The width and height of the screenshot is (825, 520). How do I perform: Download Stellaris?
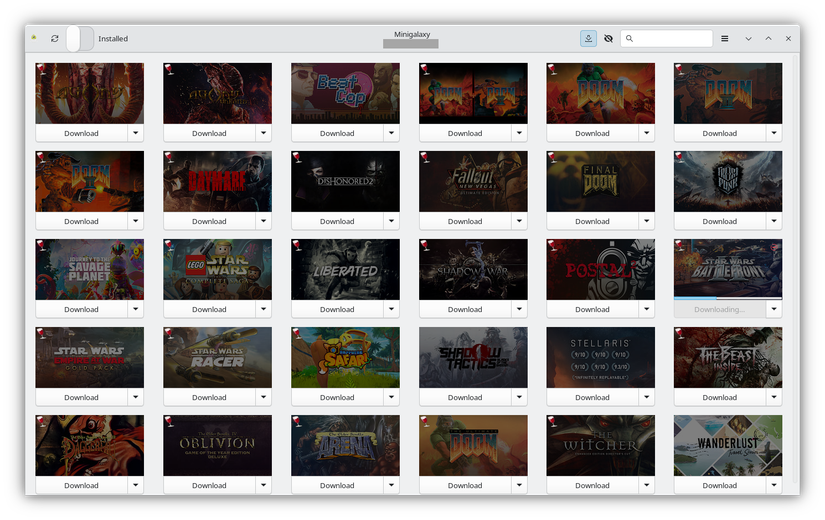pyautogui.click(x=592, y=397)
